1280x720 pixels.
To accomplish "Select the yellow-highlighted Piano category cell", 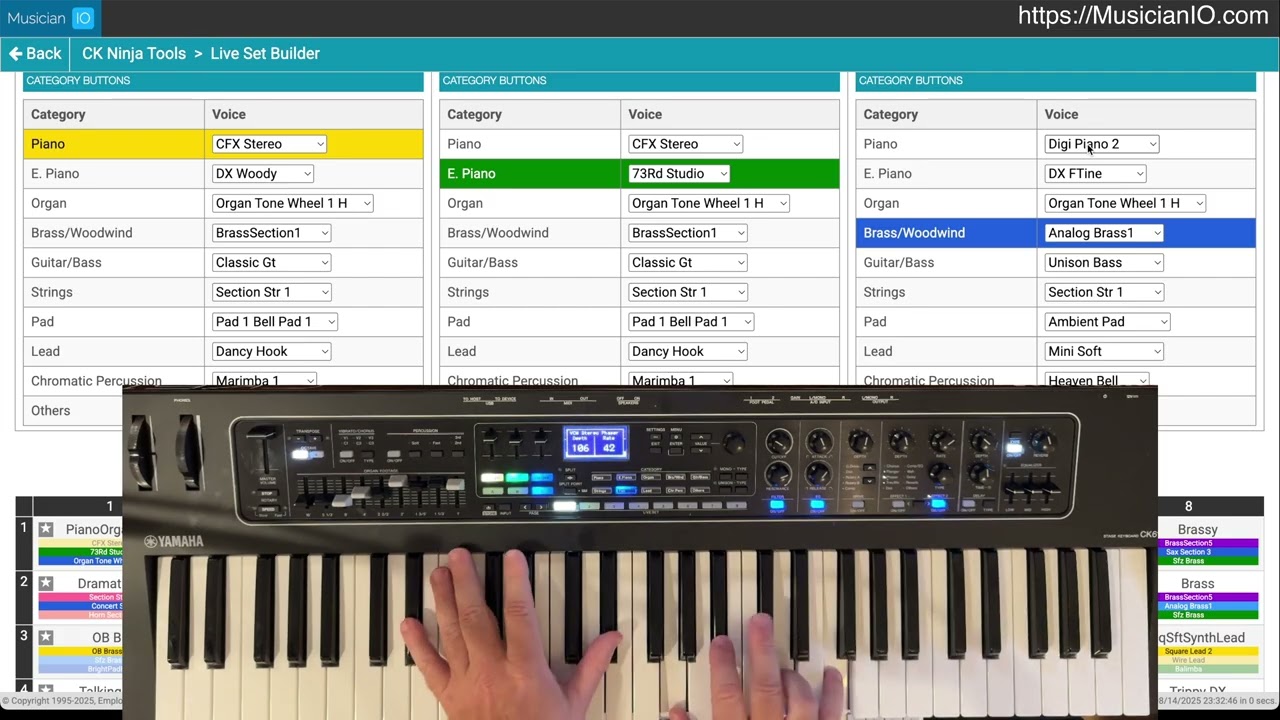I will tap(114, 144).
